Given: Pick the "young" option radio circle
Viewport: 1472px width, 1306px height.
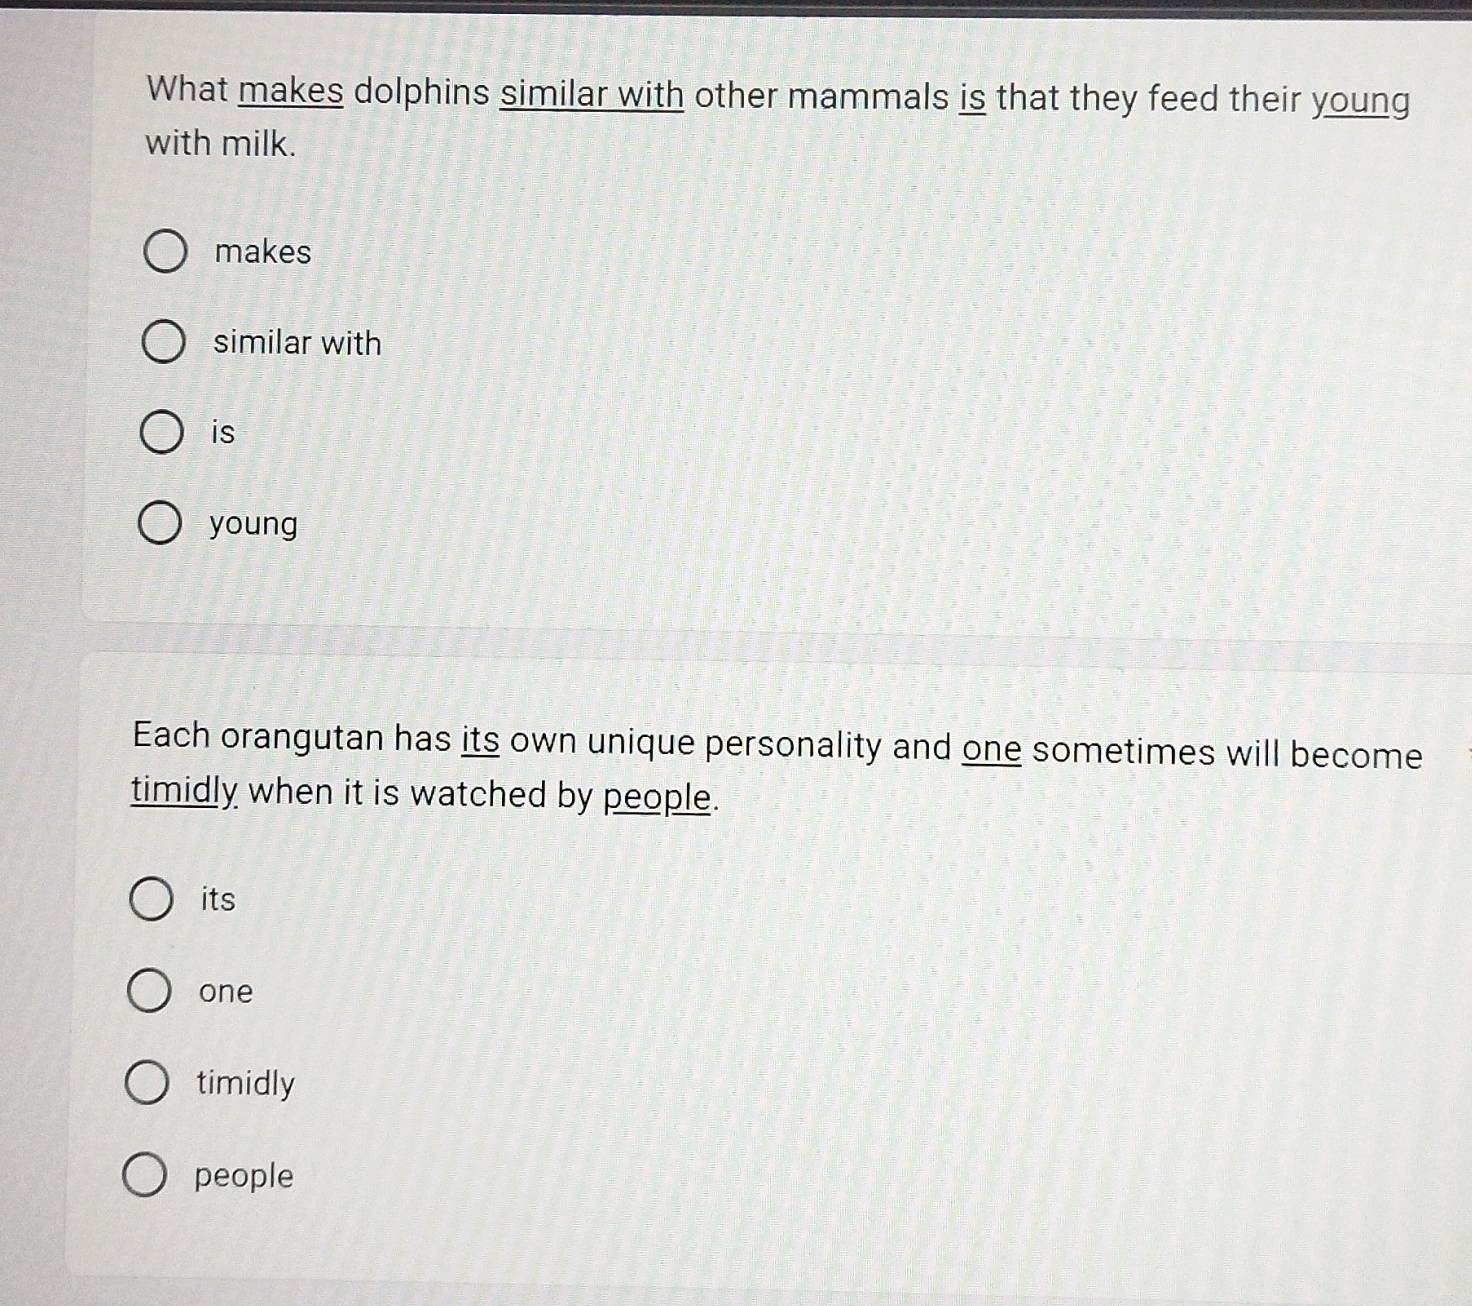Looking at the screenshot, I should (x=159, y=523).
